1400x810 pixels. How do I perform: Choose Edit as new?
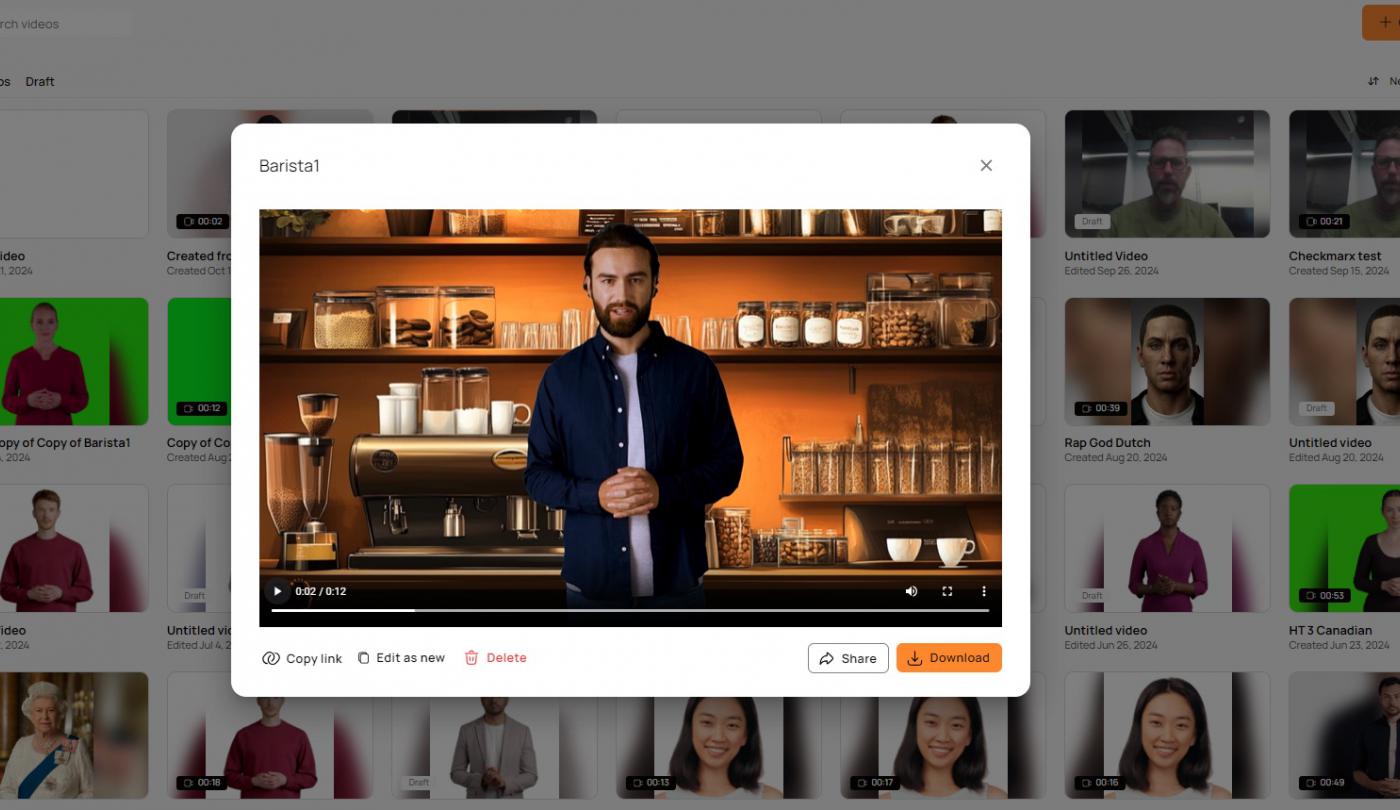pos(401,658)
